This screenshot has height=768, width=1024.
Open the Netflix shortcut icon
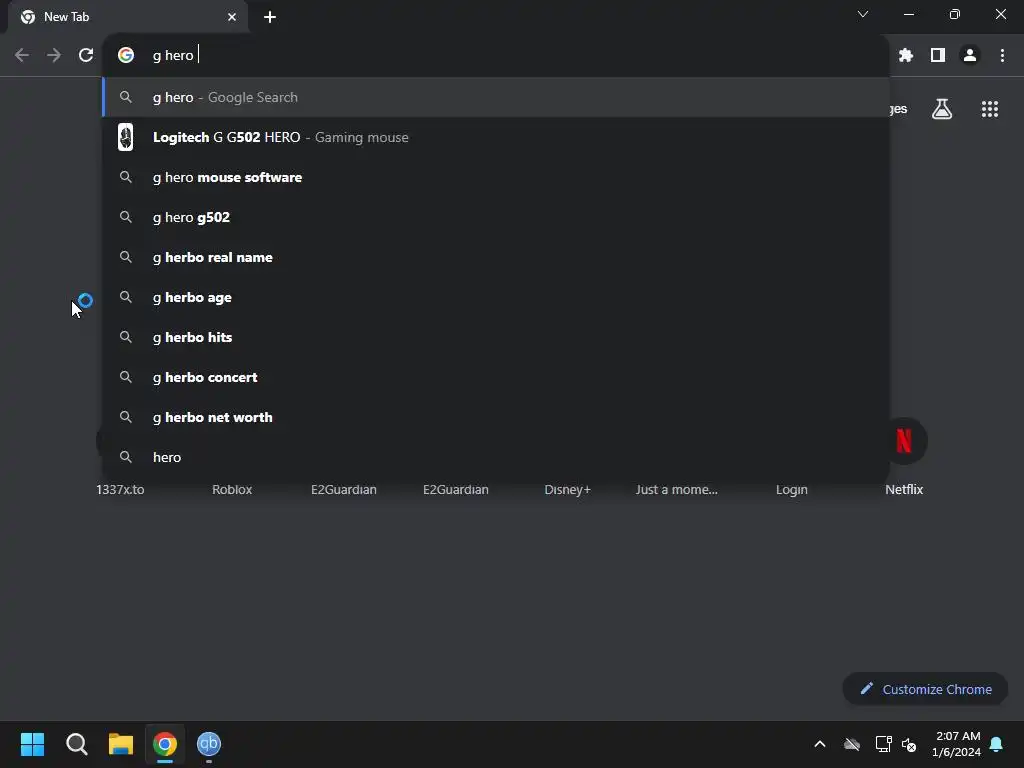(904, 441)
